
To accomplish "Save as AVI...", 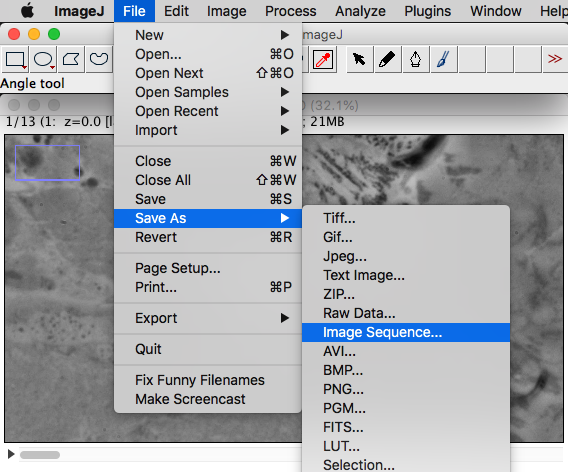I will coord(406,351).
